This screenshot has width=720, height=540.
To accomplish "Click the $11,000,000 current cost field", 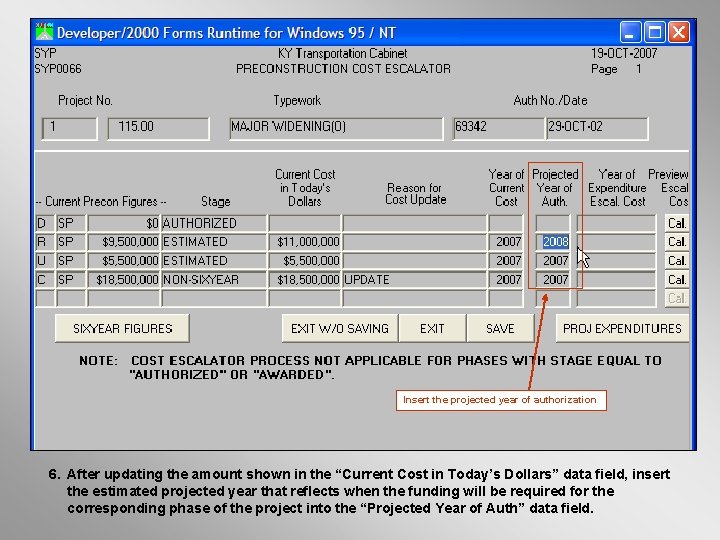I will pos(305,242).
